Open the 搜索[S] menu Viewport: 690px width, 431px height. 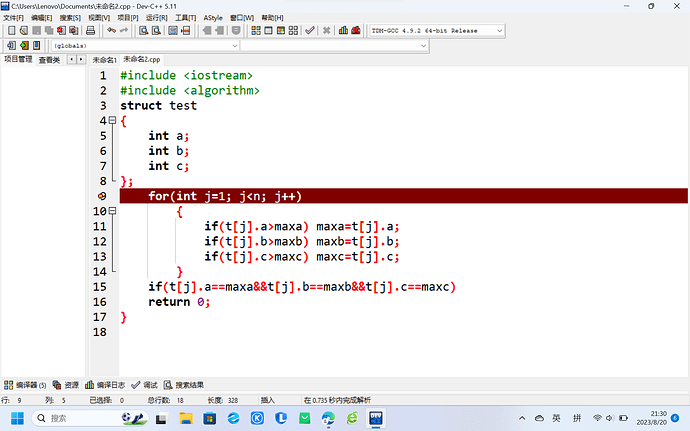pos(70,18)
